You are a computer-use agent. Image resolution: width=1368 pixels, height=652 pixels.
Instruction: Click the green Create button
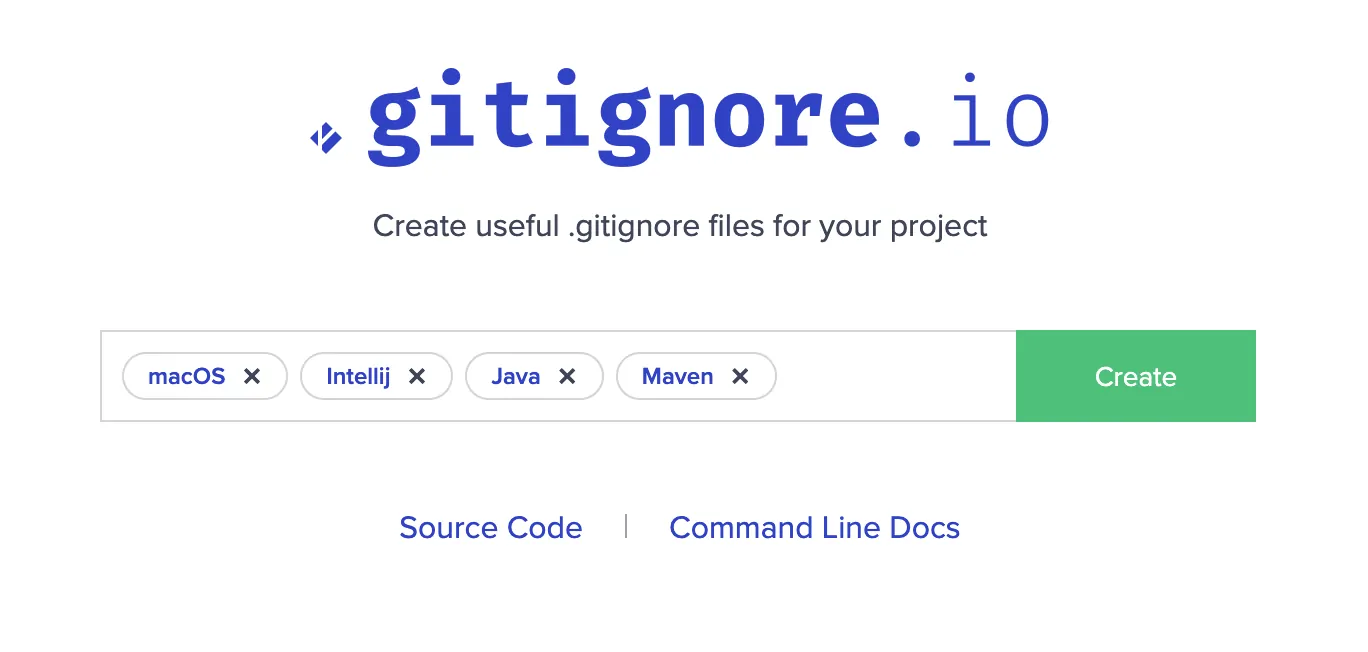pyautogui.click(x=1136, y=376)
